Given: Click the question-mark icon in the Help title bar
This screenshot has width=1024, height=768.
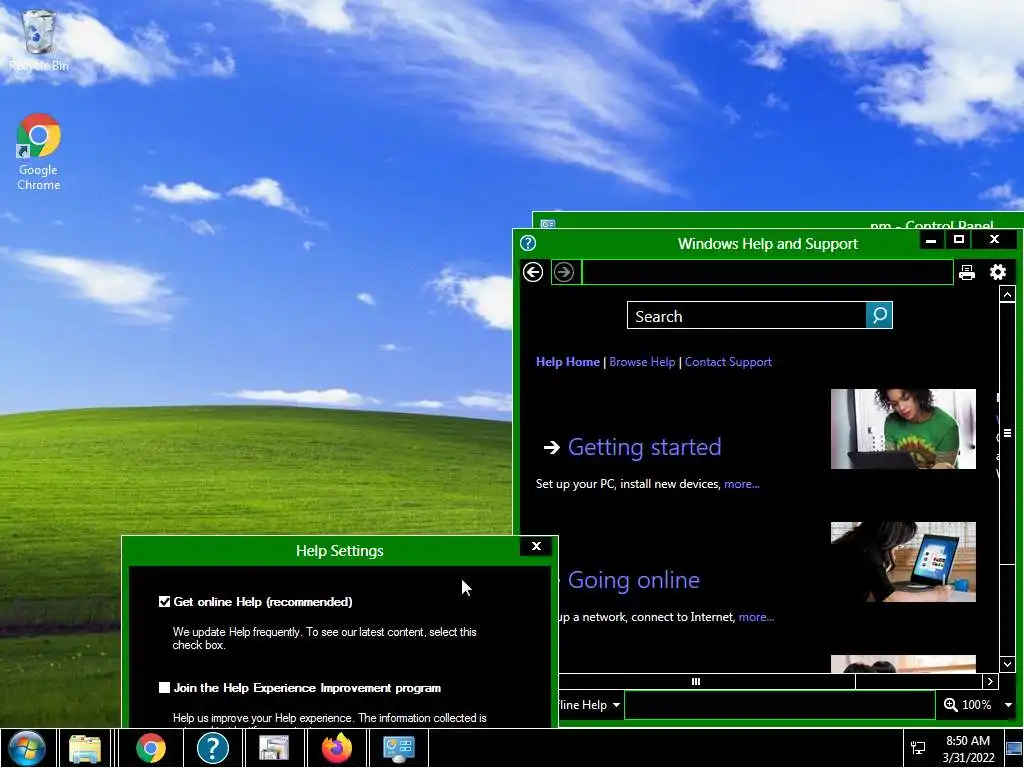Looking at the screenshot, I should tap(528, 244).
